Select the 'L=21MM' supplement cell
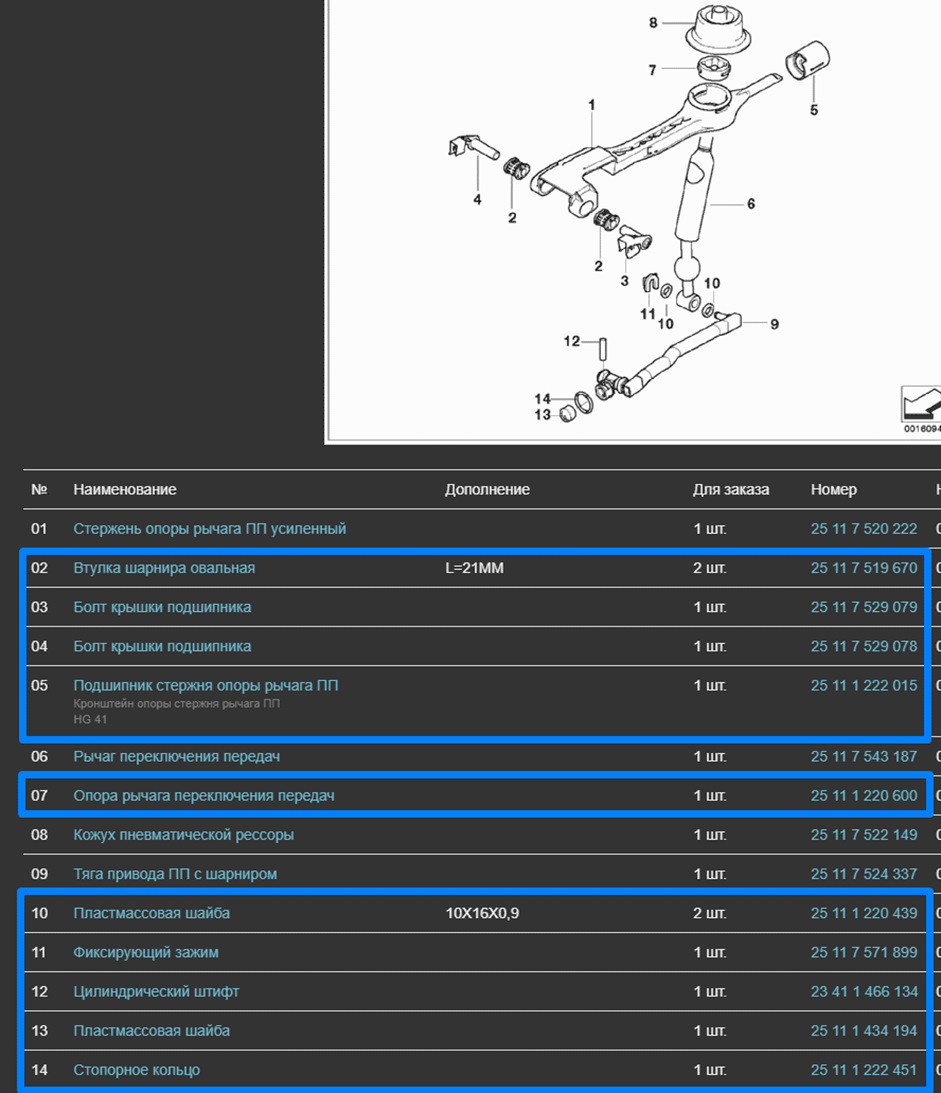The image size is (941, 1093). point(474,567)
